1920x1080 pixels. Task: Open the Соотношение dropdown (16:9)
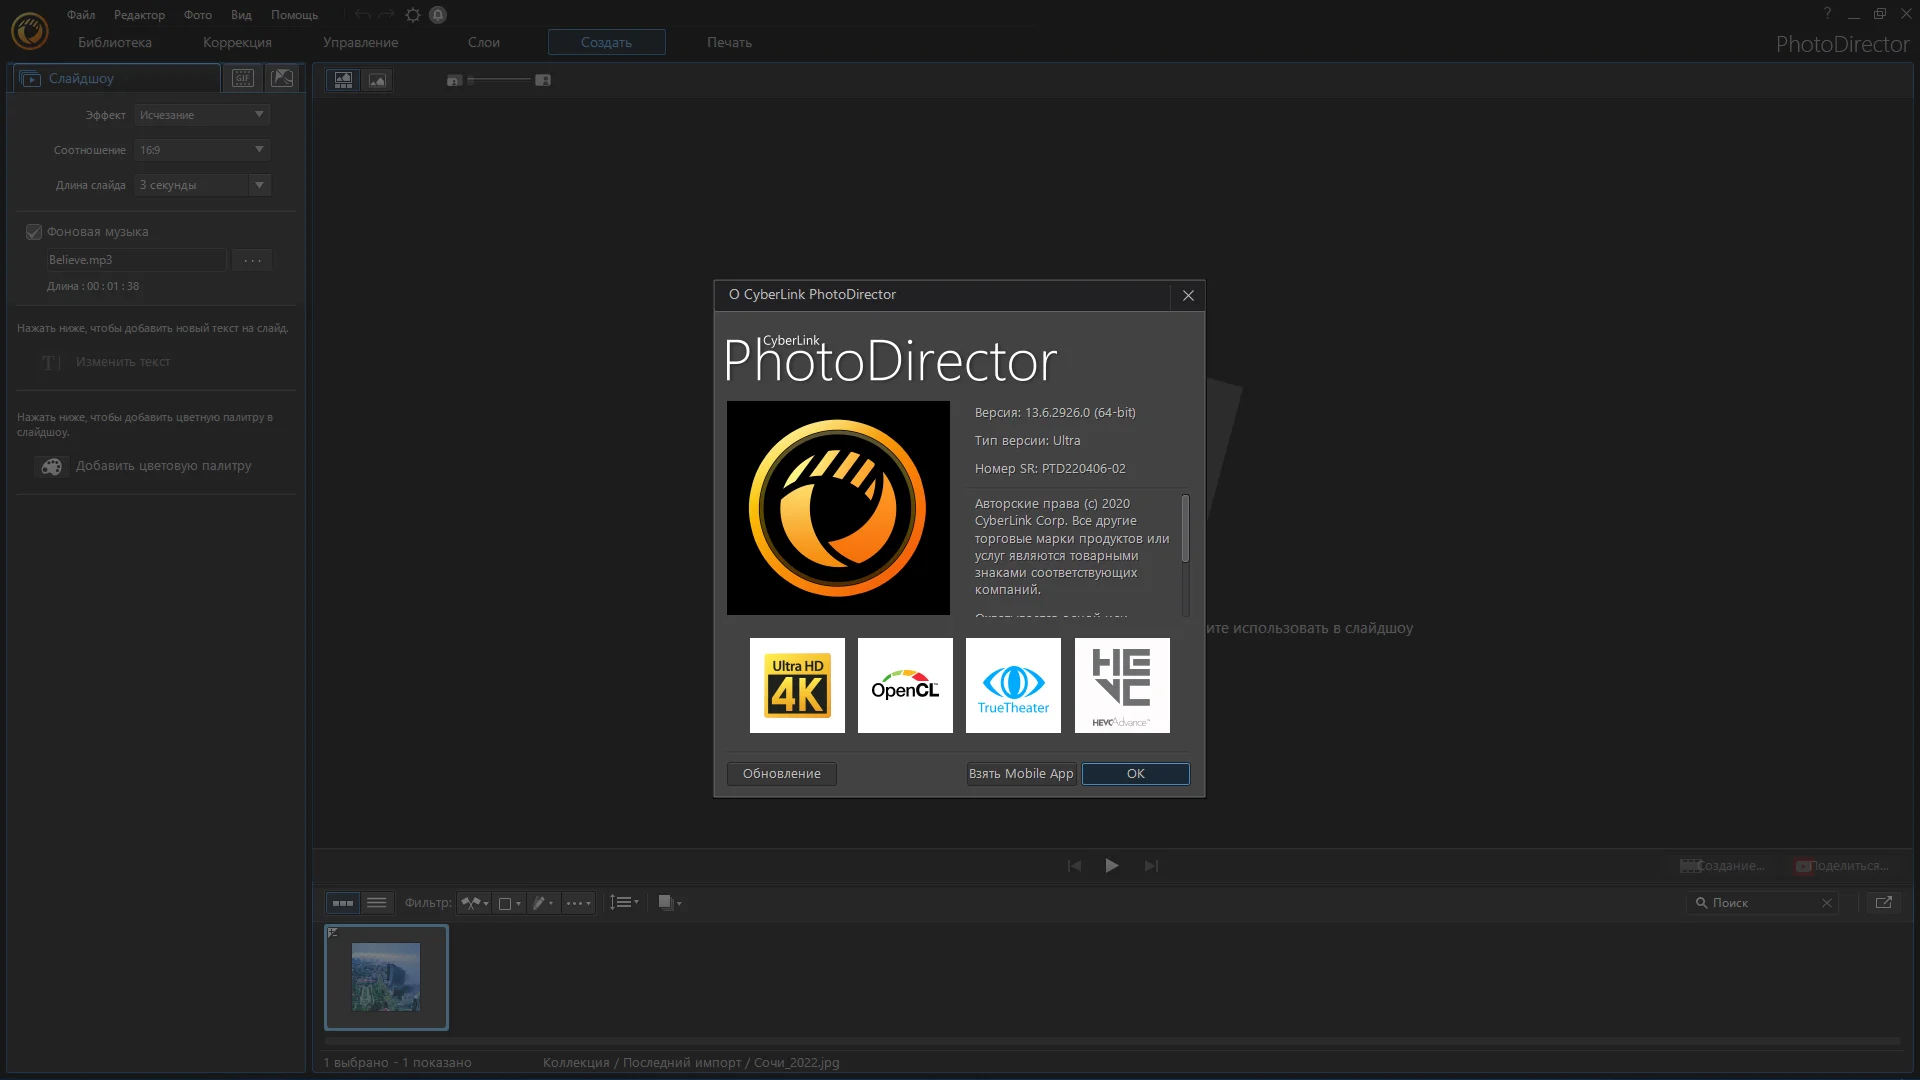(x=203, y=150)
